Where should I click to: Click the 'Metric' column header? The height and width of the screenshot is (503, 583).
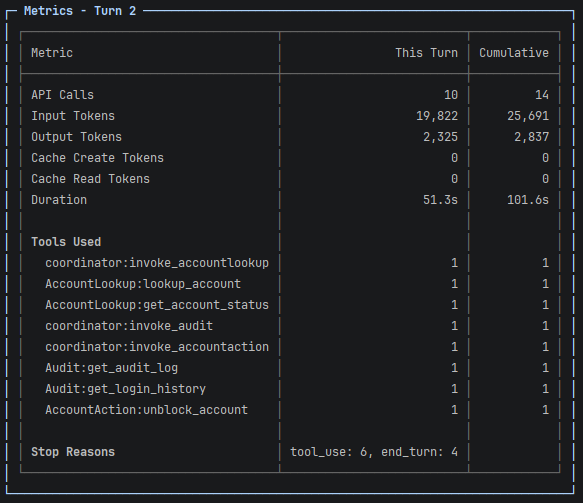point(52,53)
